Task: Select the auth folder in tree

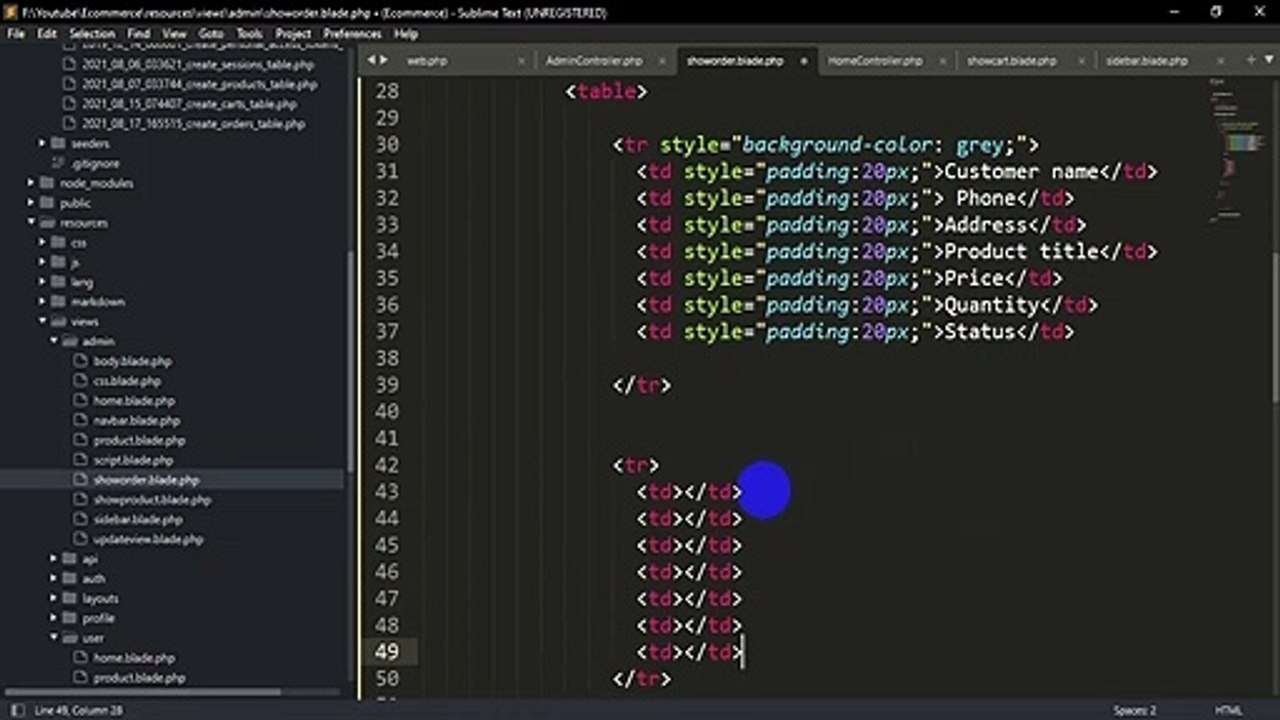Action: click(x=93, y=578)
